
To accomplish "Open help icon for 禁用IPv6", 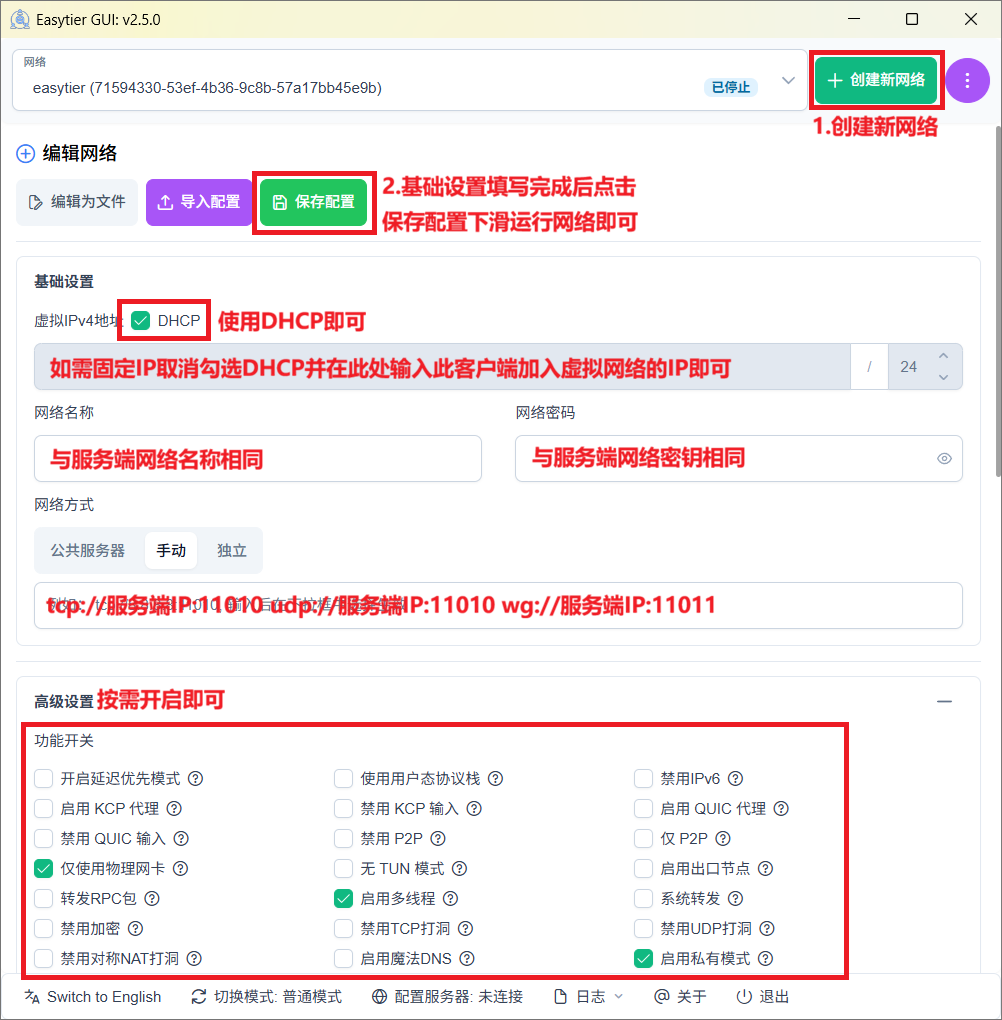I will tap(735, 779).
